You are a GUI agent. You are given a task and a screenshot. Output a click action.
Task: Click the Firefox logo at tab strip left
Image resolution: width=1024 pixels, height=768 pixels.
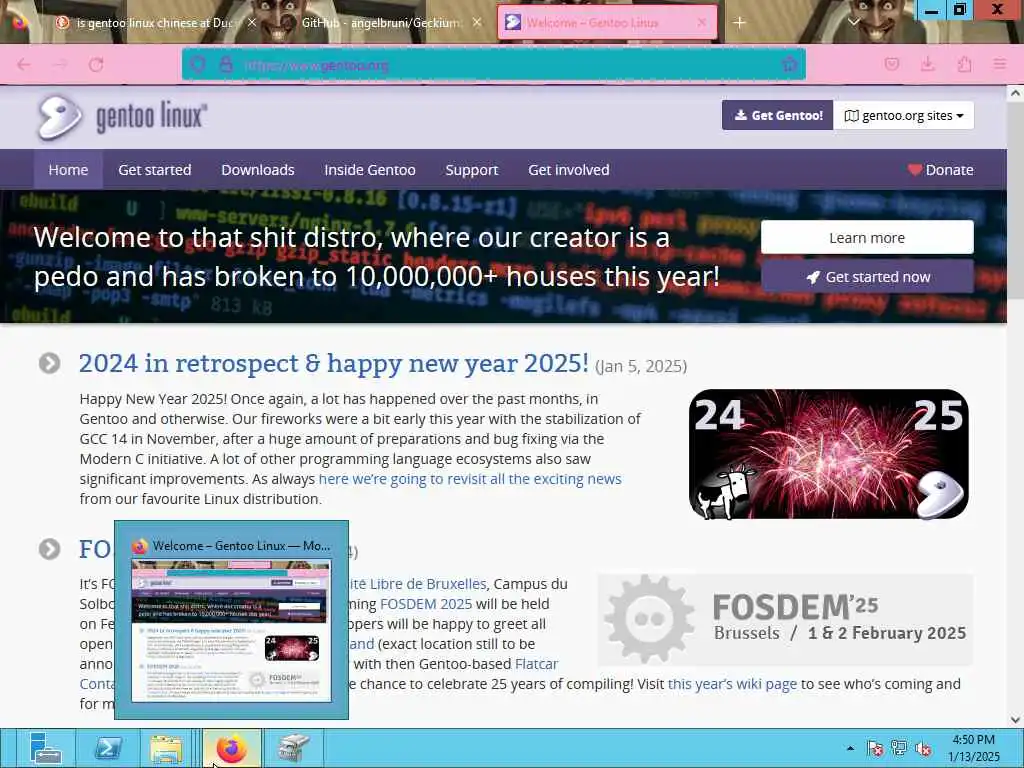click(x=20, y=23)
